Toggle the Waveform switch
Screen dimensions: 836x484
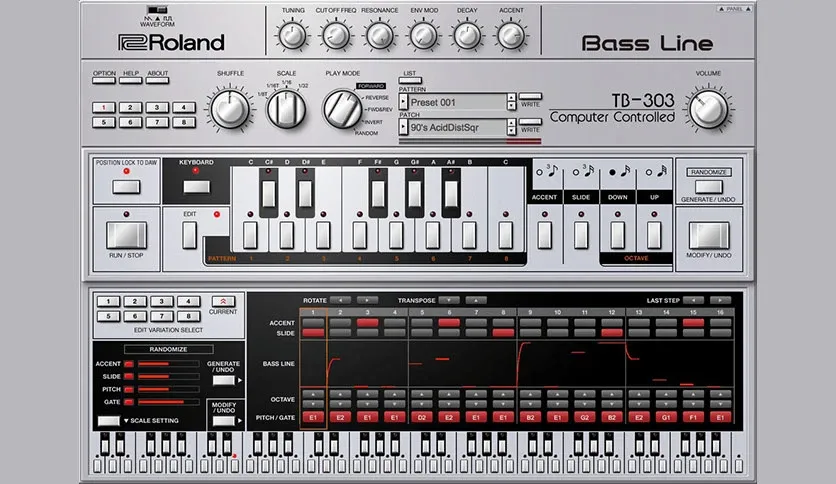[x=157, y=10]
